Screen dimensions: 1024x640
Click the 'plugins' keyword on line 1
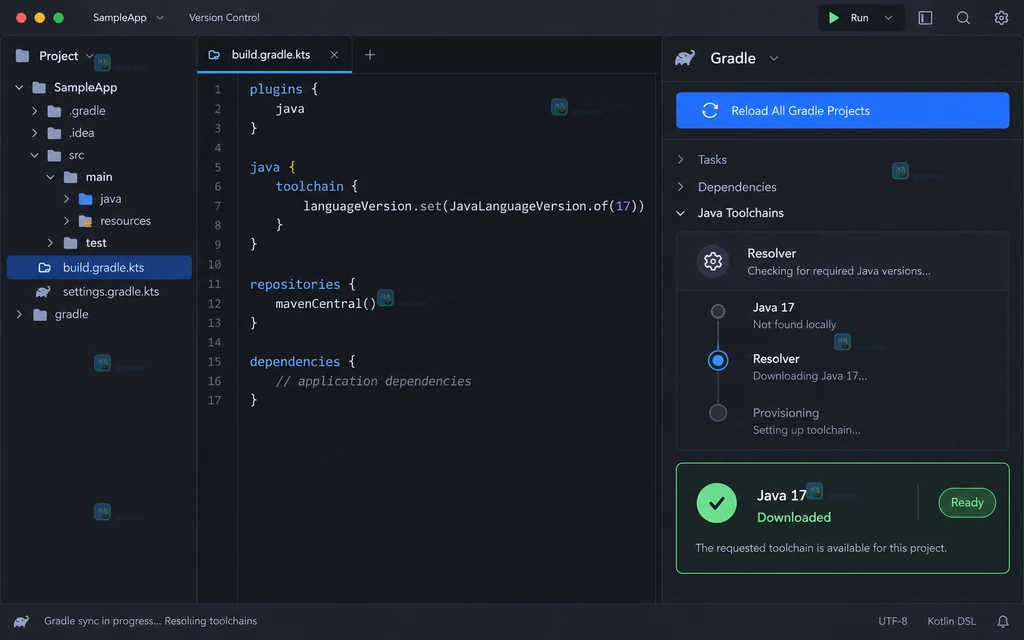[x=276, y=89]
